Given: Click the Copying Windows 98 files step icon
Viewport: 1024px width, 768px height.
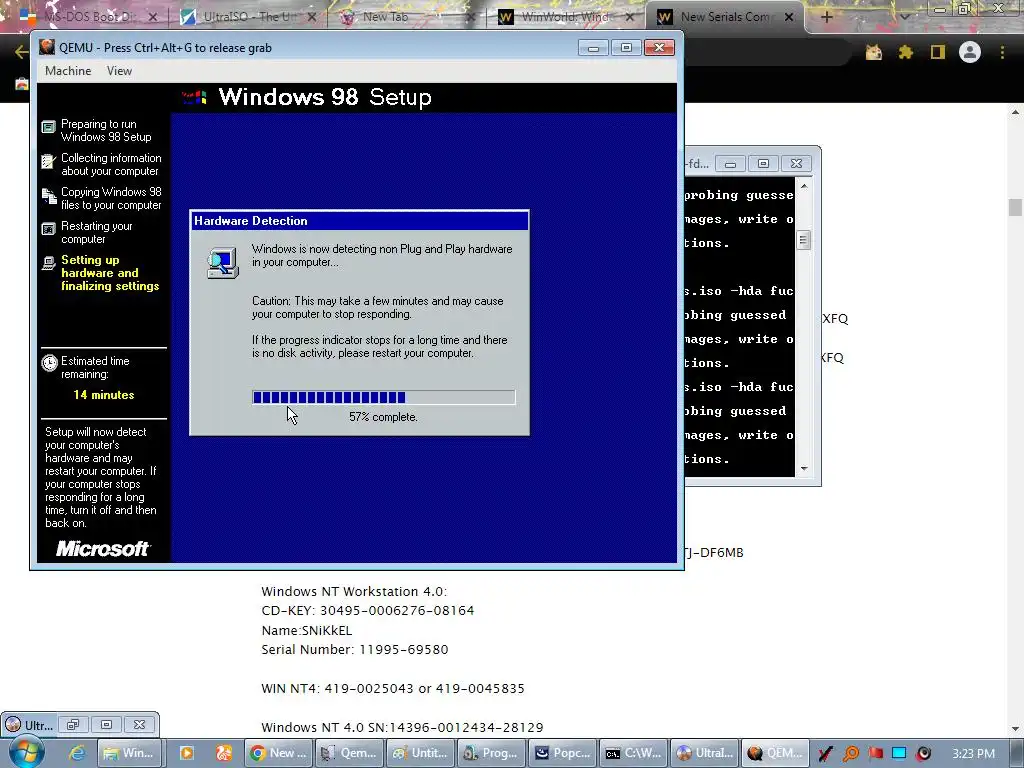Looking at the screenshot, I should click(x=49, y=195).
